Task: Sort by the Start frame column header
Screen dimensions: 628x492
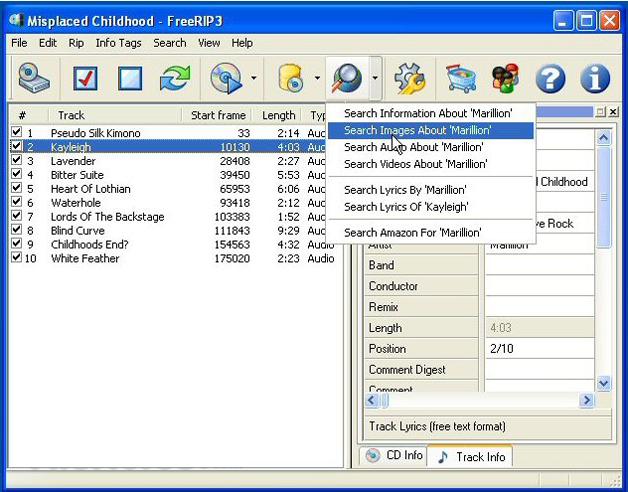Action: (x=217, y=115)
